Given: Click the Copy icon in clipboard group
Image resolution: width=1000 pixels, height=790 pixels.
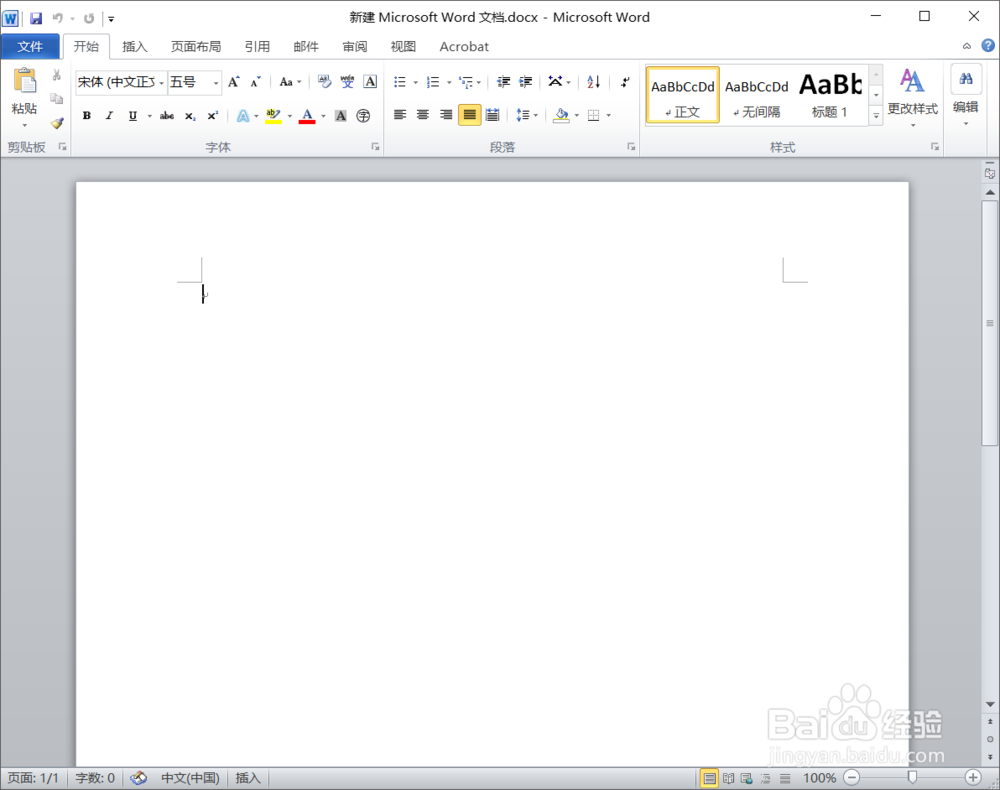Looking at the screenshot, I should pyautogui.click(x=57, y=99).
